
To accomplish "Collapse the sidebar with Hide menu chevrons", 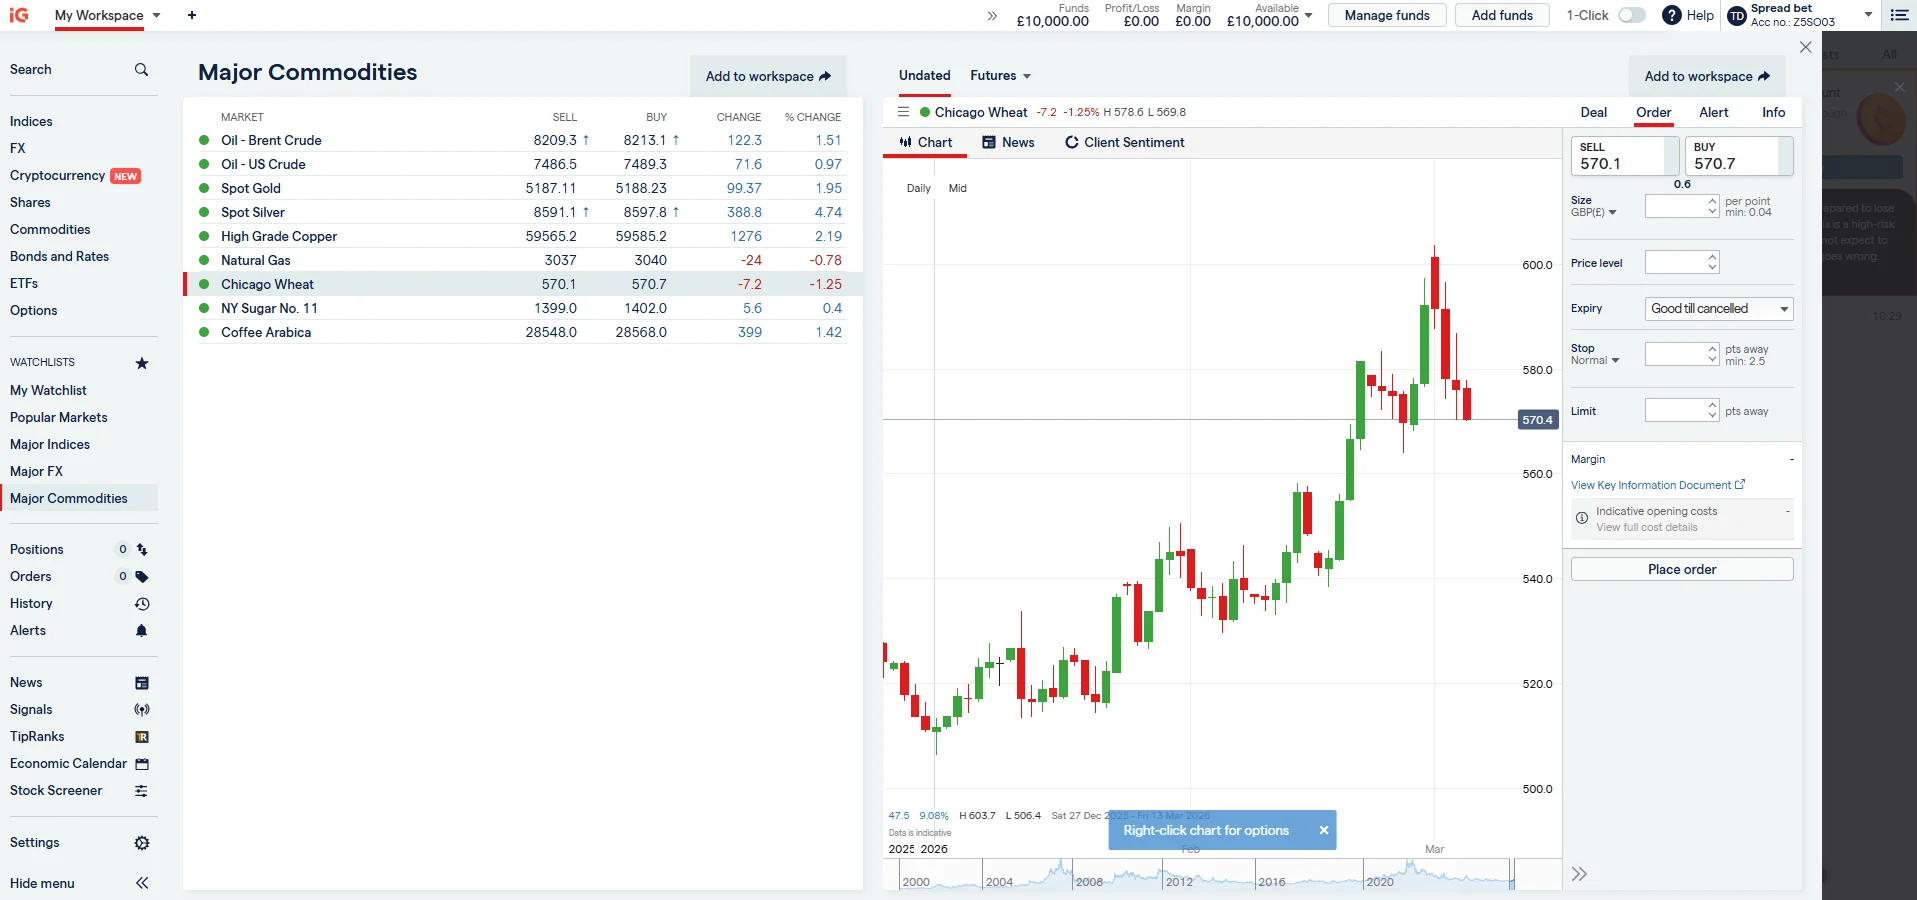I will tap(141, 883).
